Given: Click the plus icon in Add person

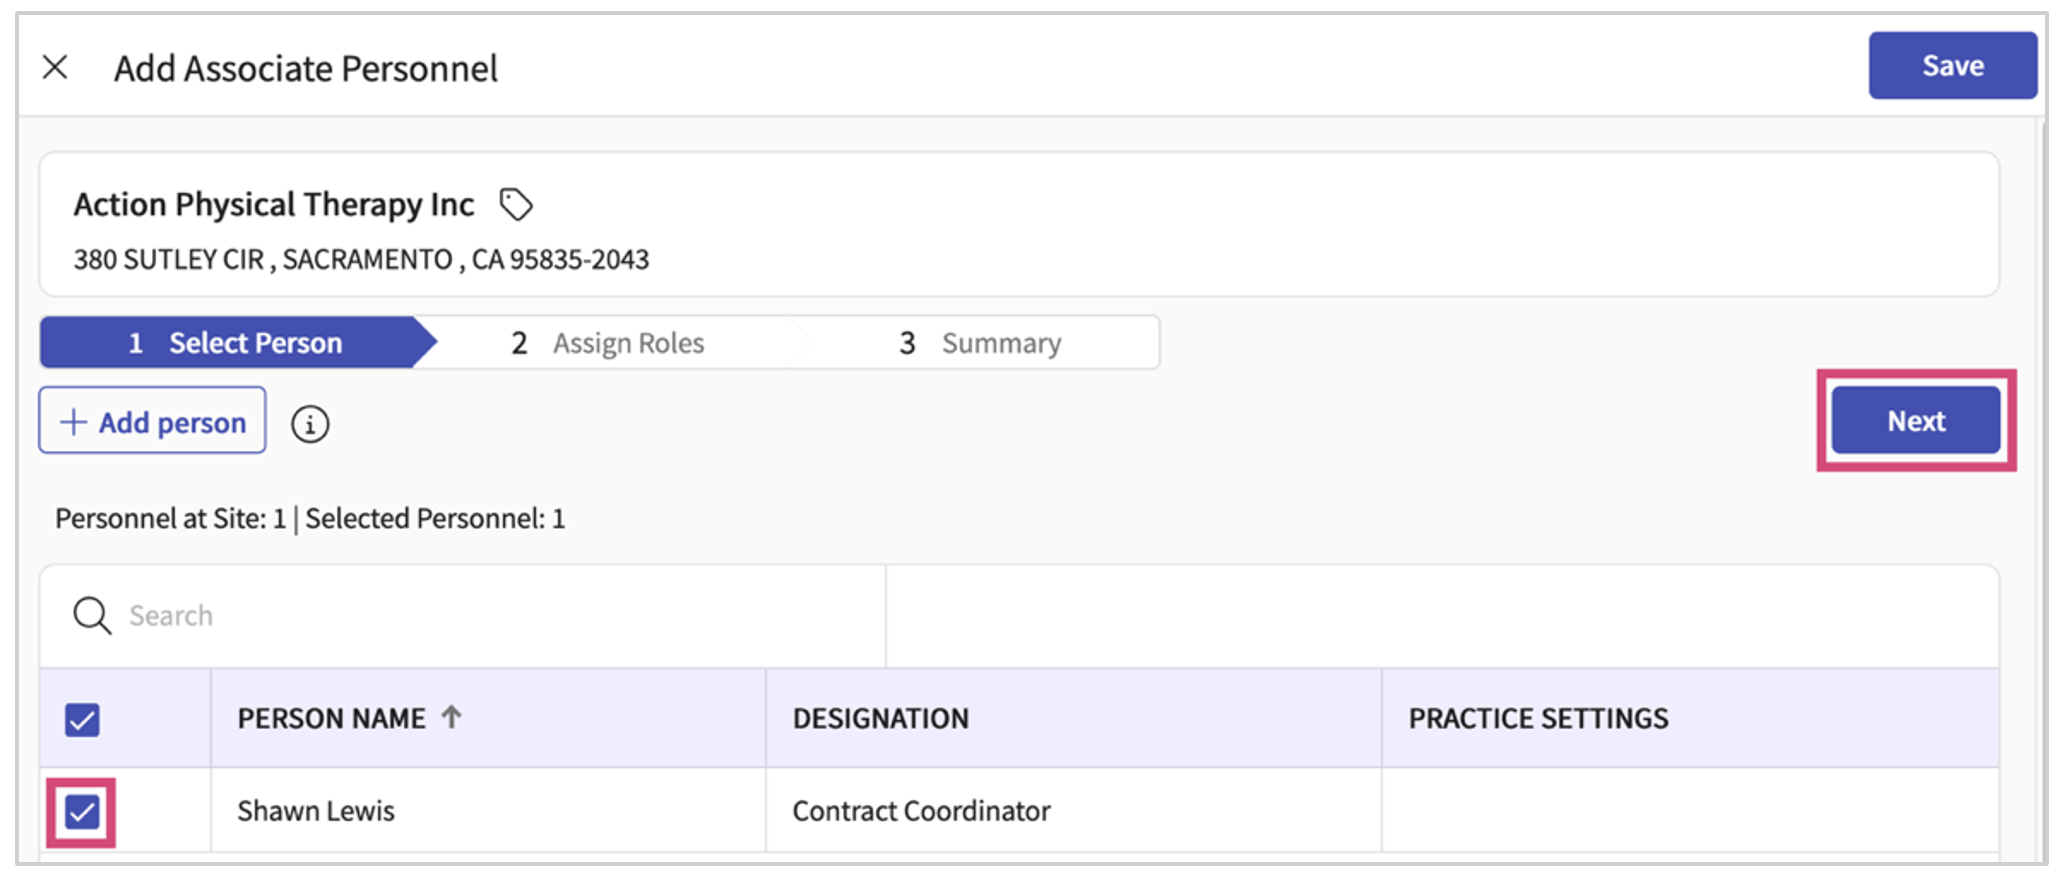Looking at the screenshot, I should click(x=74, y=422).
